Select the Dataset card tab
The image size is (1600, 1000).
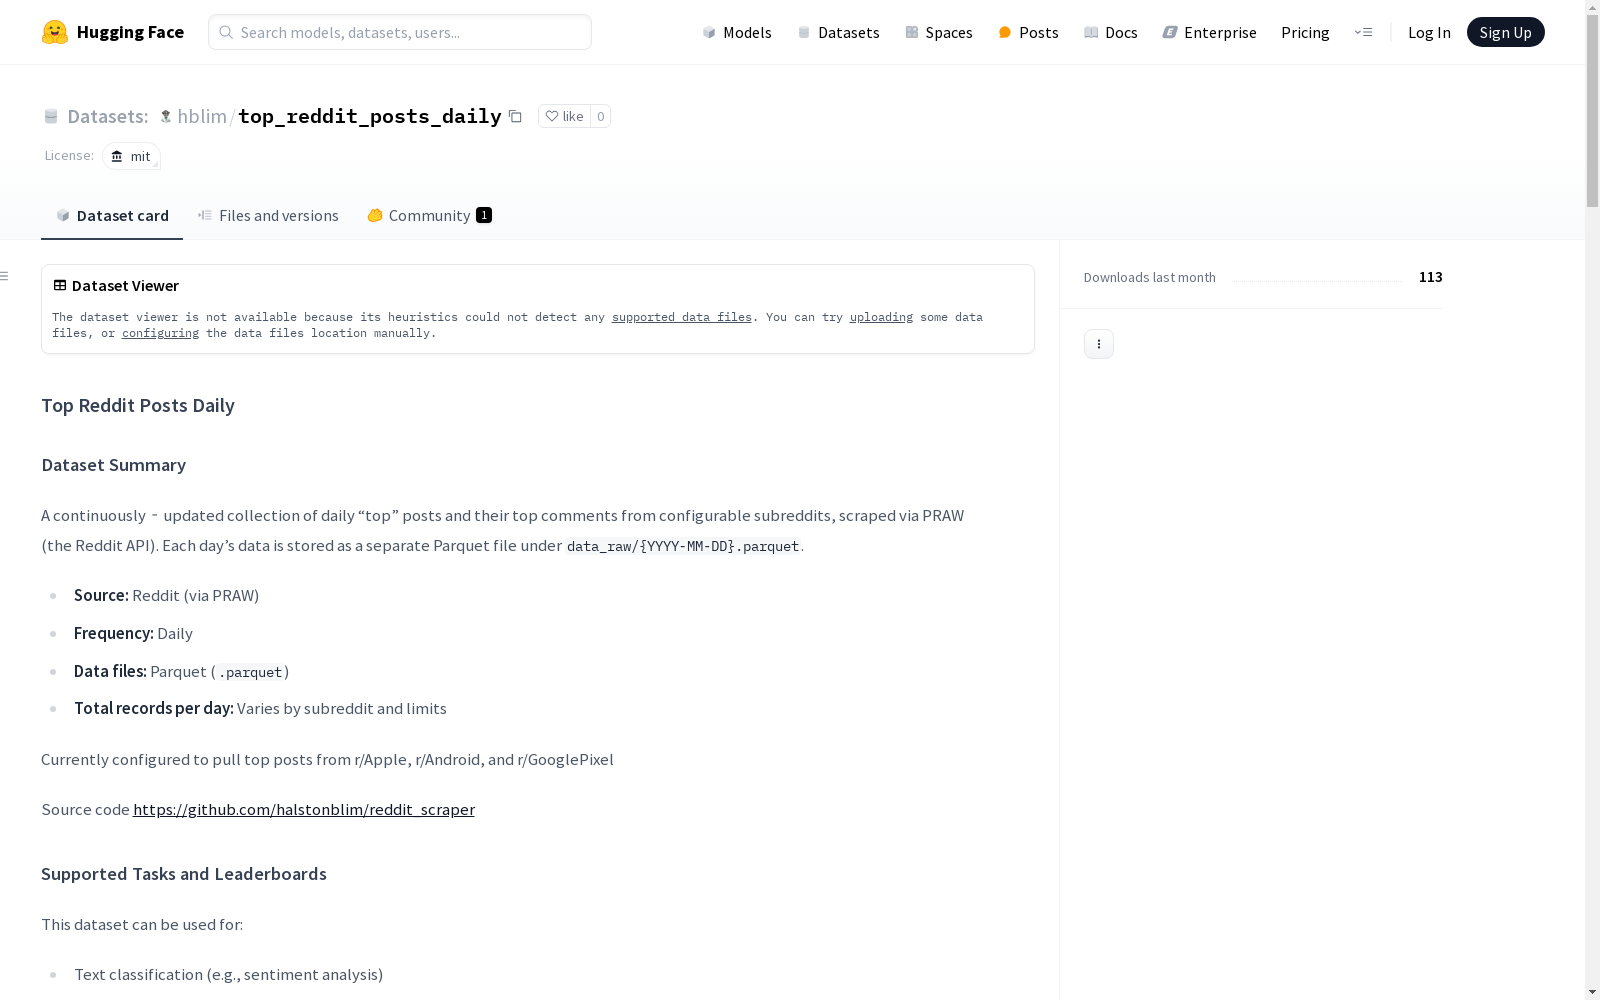pyautogui.click(x=112, y=215)
